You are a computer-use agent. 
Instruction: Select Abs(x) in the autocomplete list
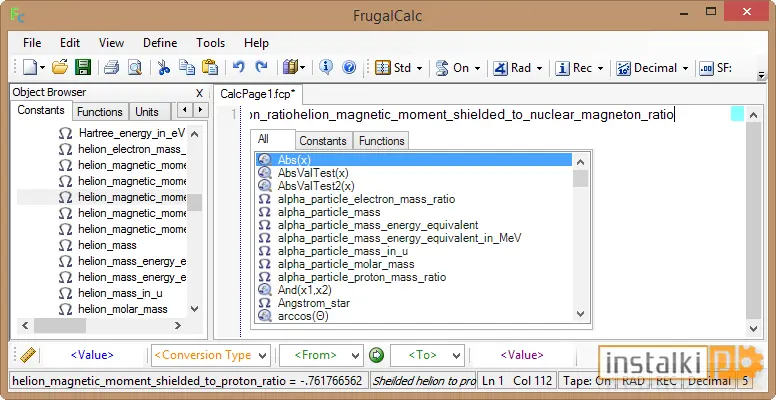click(414, 159)
